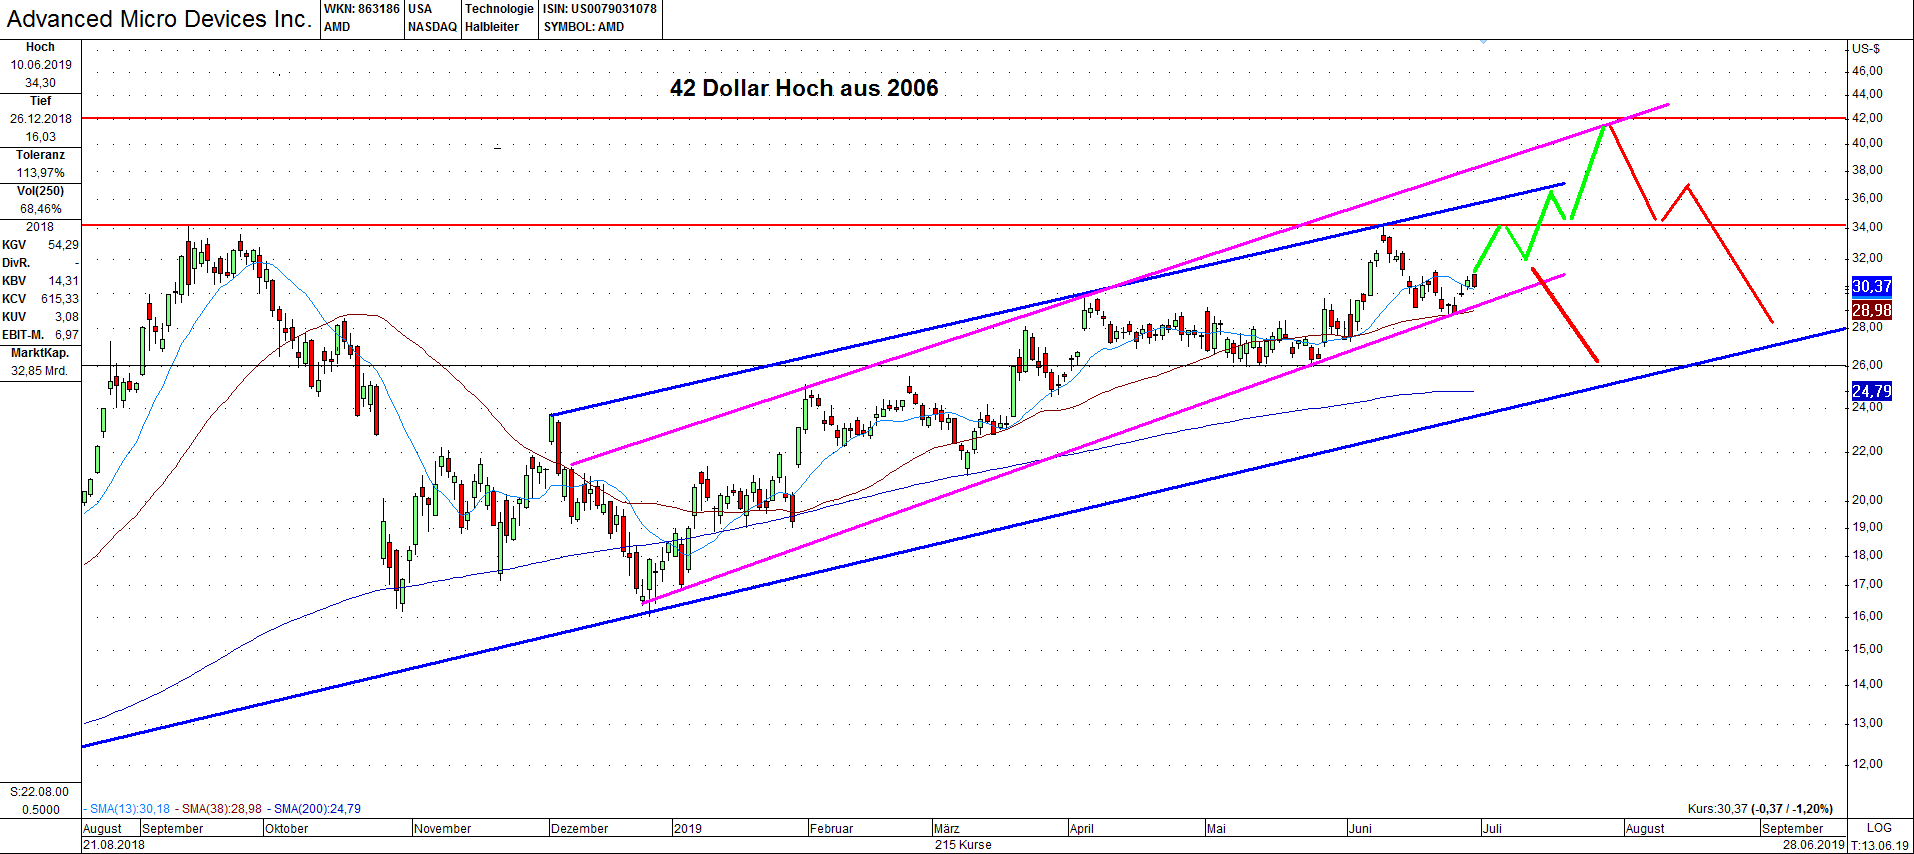Select the "USA" country label
1914x854 pixels.
pos(420,9)
